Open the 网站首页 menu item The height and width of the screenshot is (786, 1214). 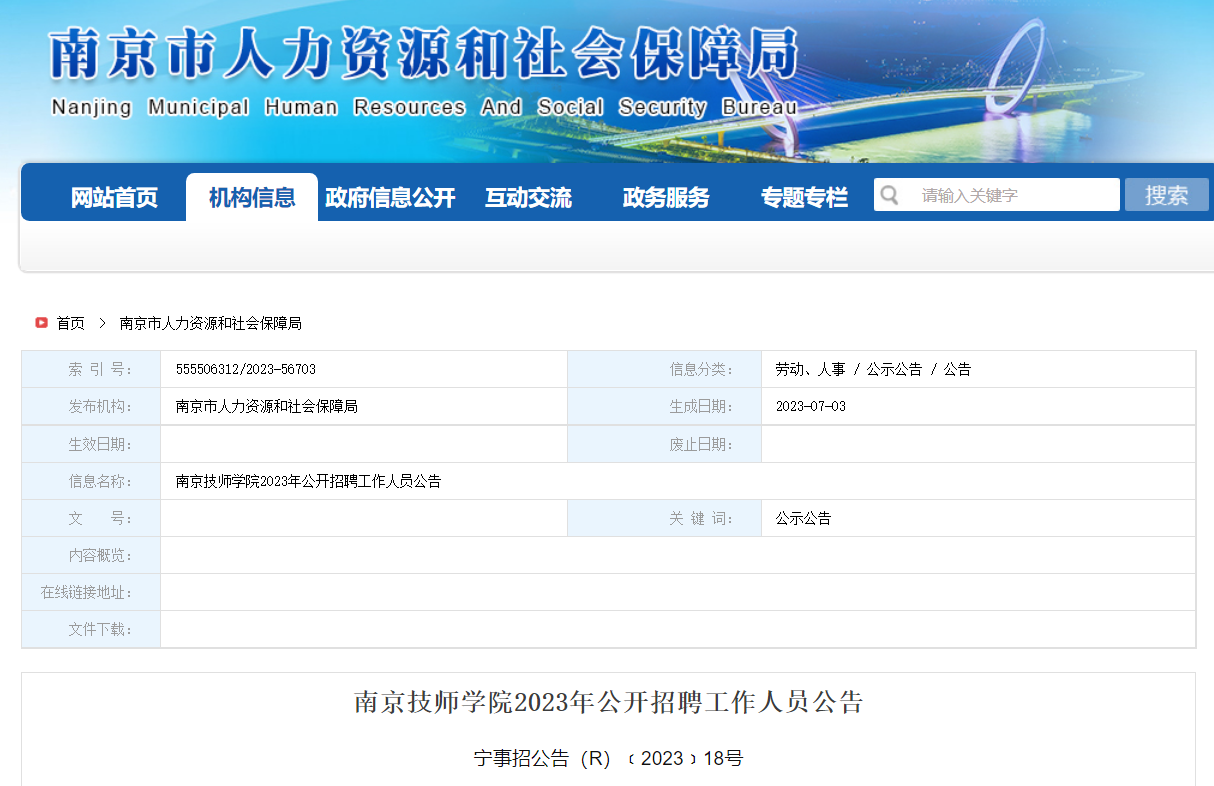point(114,198)
